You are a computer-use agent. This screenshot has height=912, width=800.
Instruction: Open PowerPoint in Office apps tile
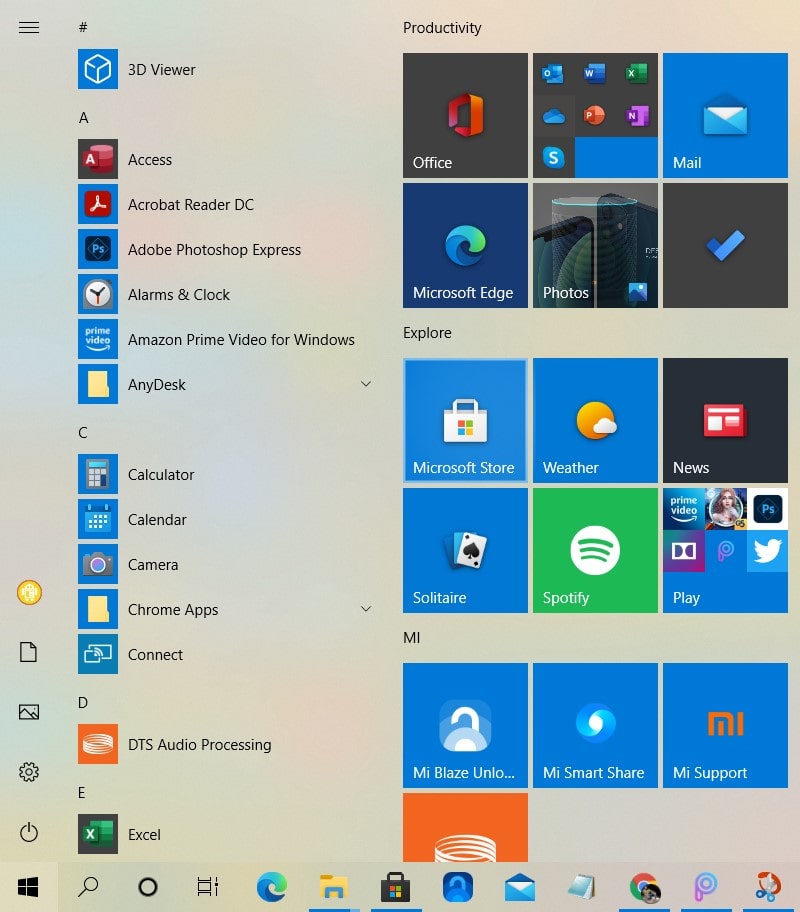pos(595,116)
